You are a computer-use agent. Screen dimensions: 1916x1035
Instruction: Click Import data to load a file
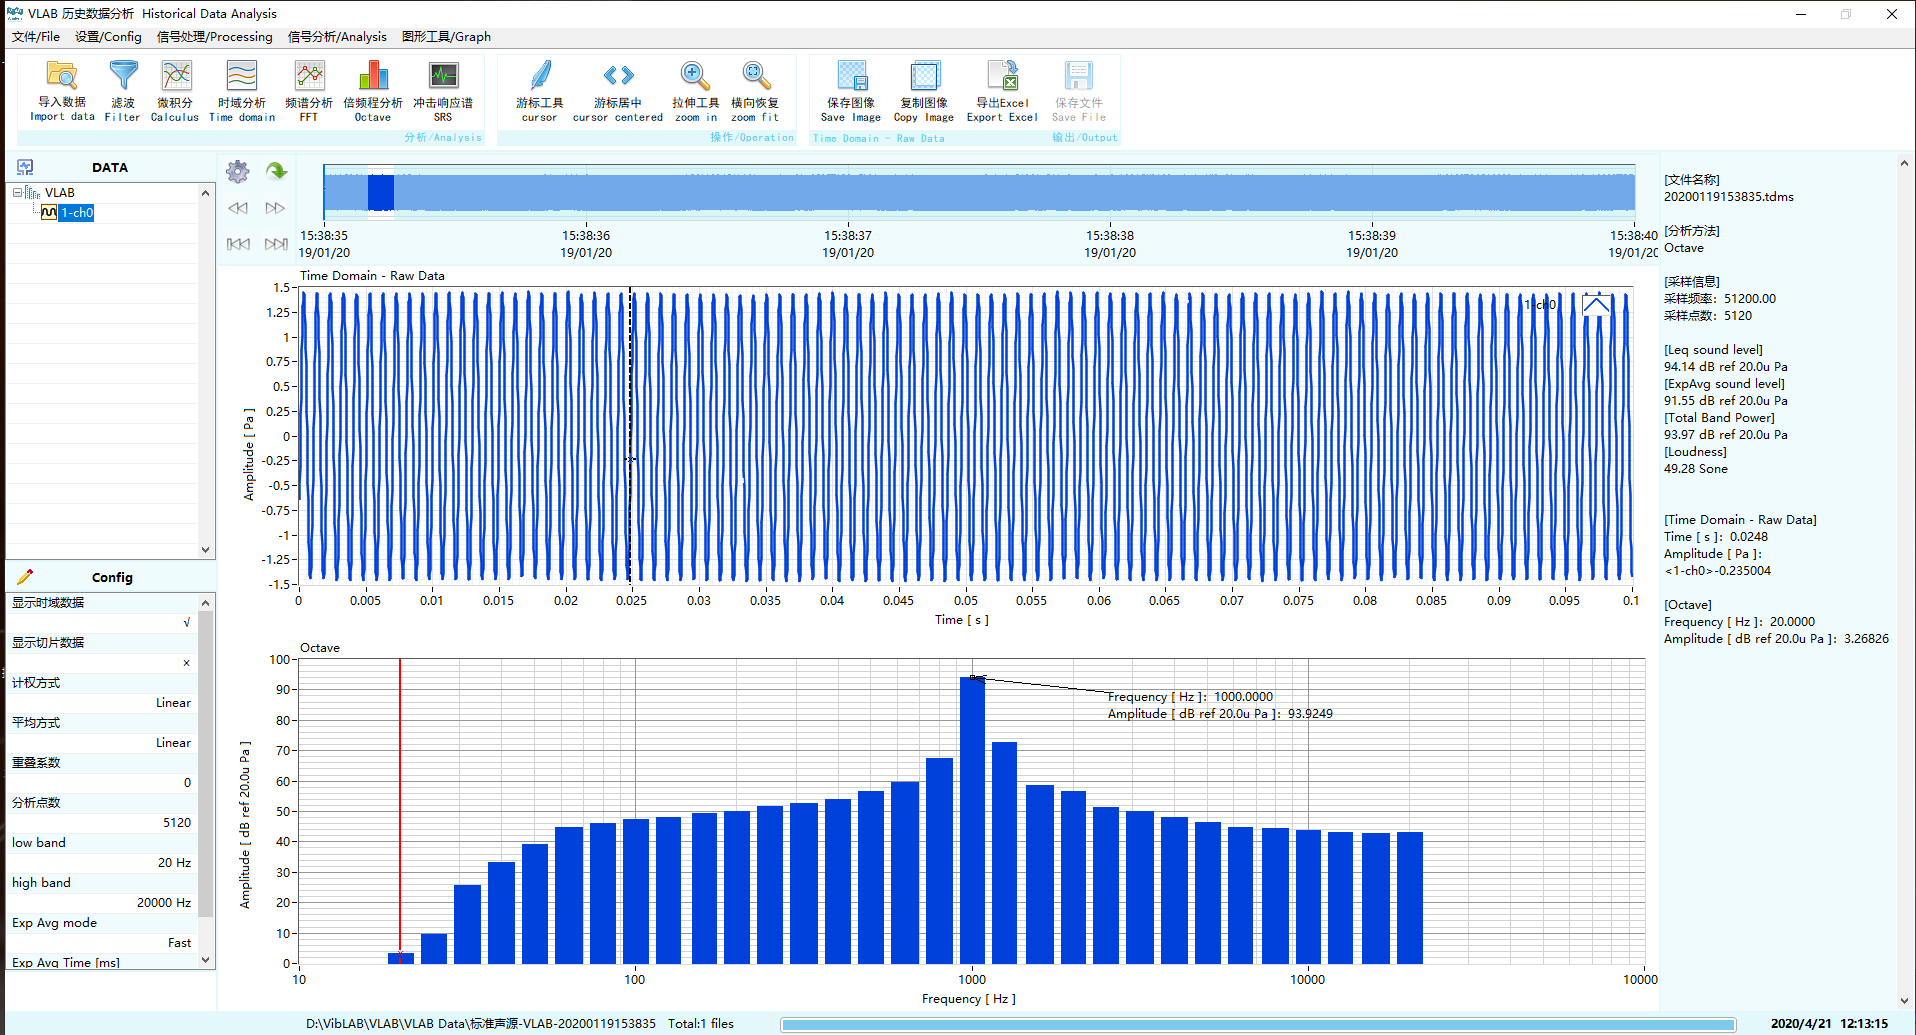pos(60,90)
